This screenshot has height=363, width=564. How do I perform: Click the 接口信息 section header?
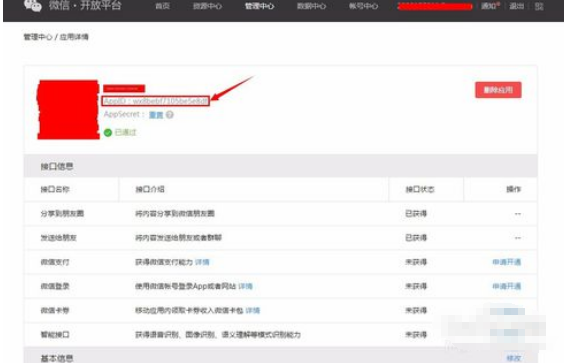click(57, 166)
